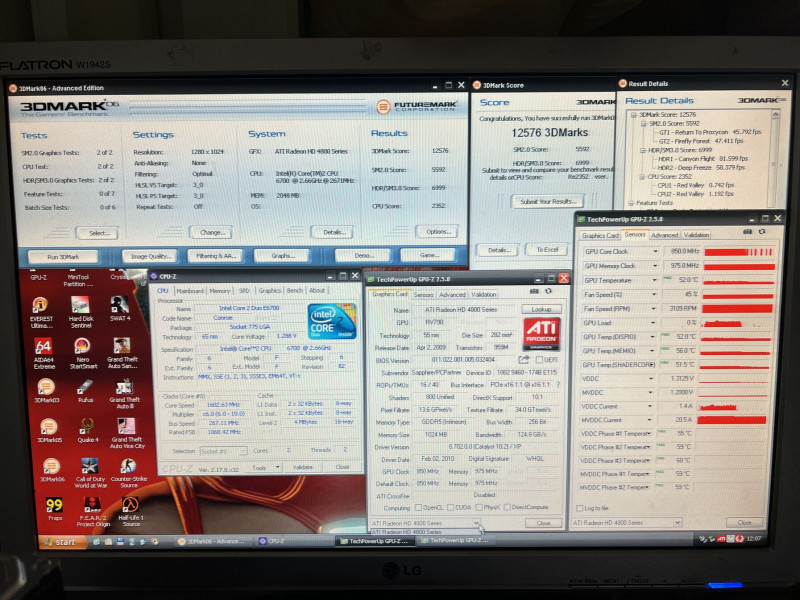This screenshot has width=800, height=600.
Task: Toggle the CUDA checkbox in GPU-Z
Action: 451,507
